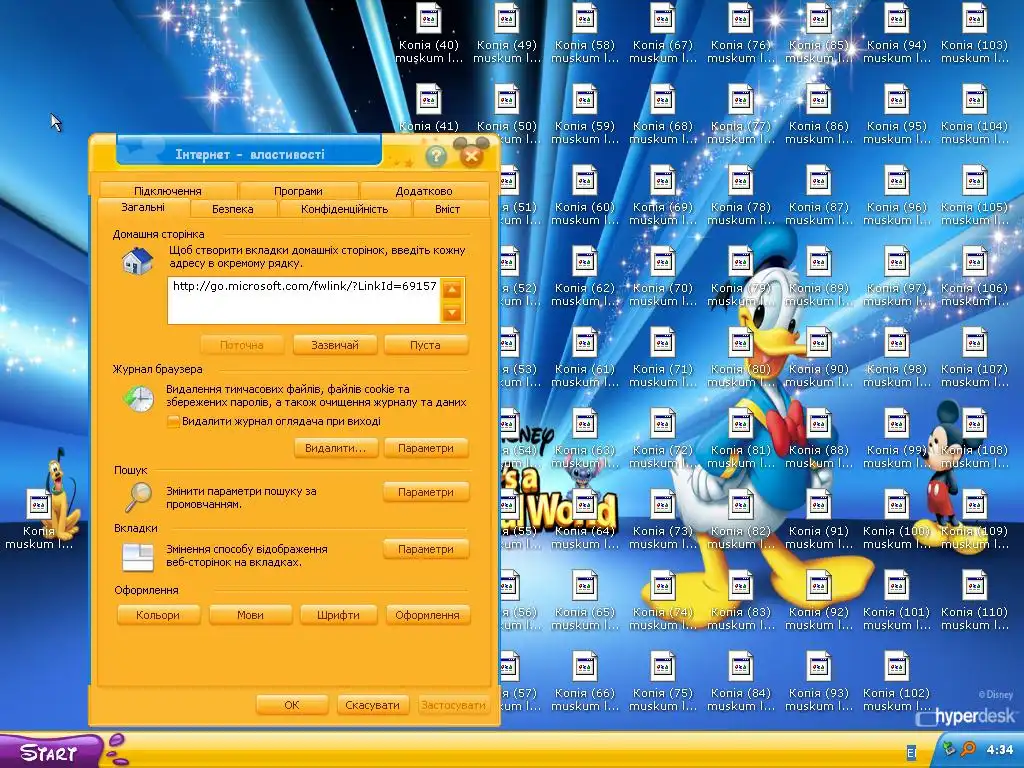Viewport: 1024px width, 768px height.
Task: Select the Копія (94) desktop icon
Action: click(x=897, y=34)
